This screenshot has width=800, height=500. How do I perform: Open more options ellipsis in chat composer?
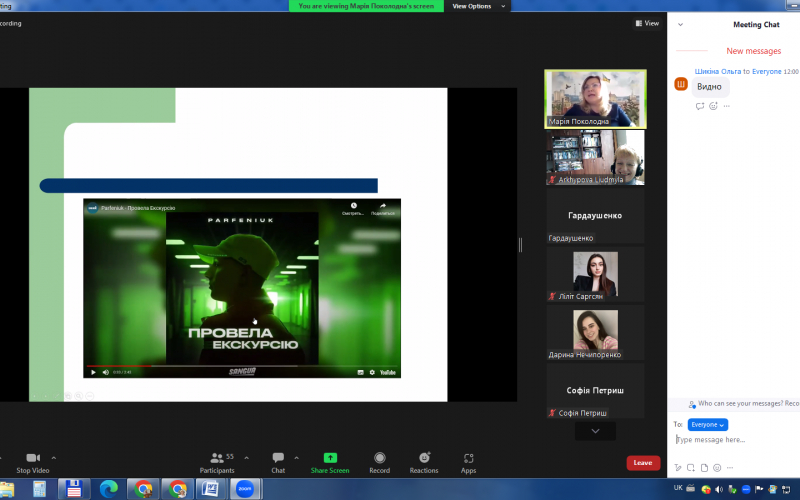point(730,467)
